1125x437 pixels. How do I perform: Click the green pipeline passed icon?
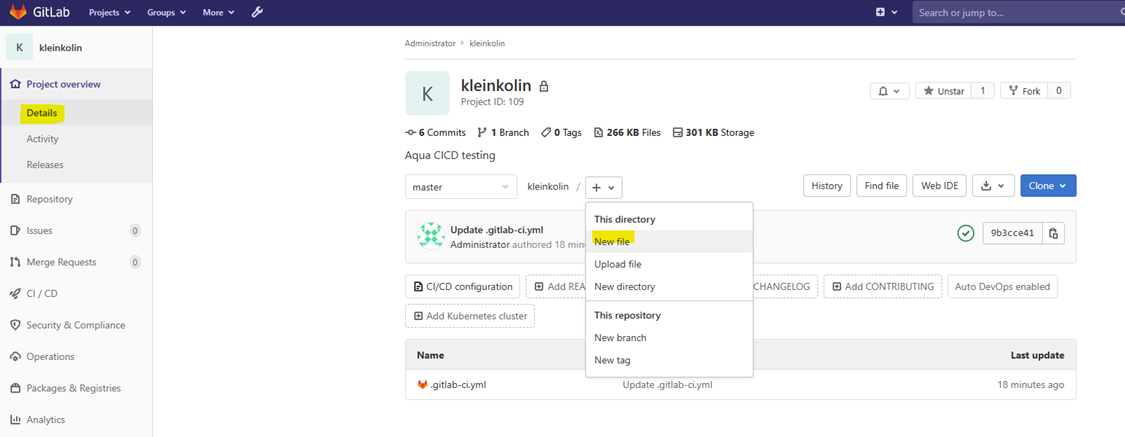tap(966, 233)
